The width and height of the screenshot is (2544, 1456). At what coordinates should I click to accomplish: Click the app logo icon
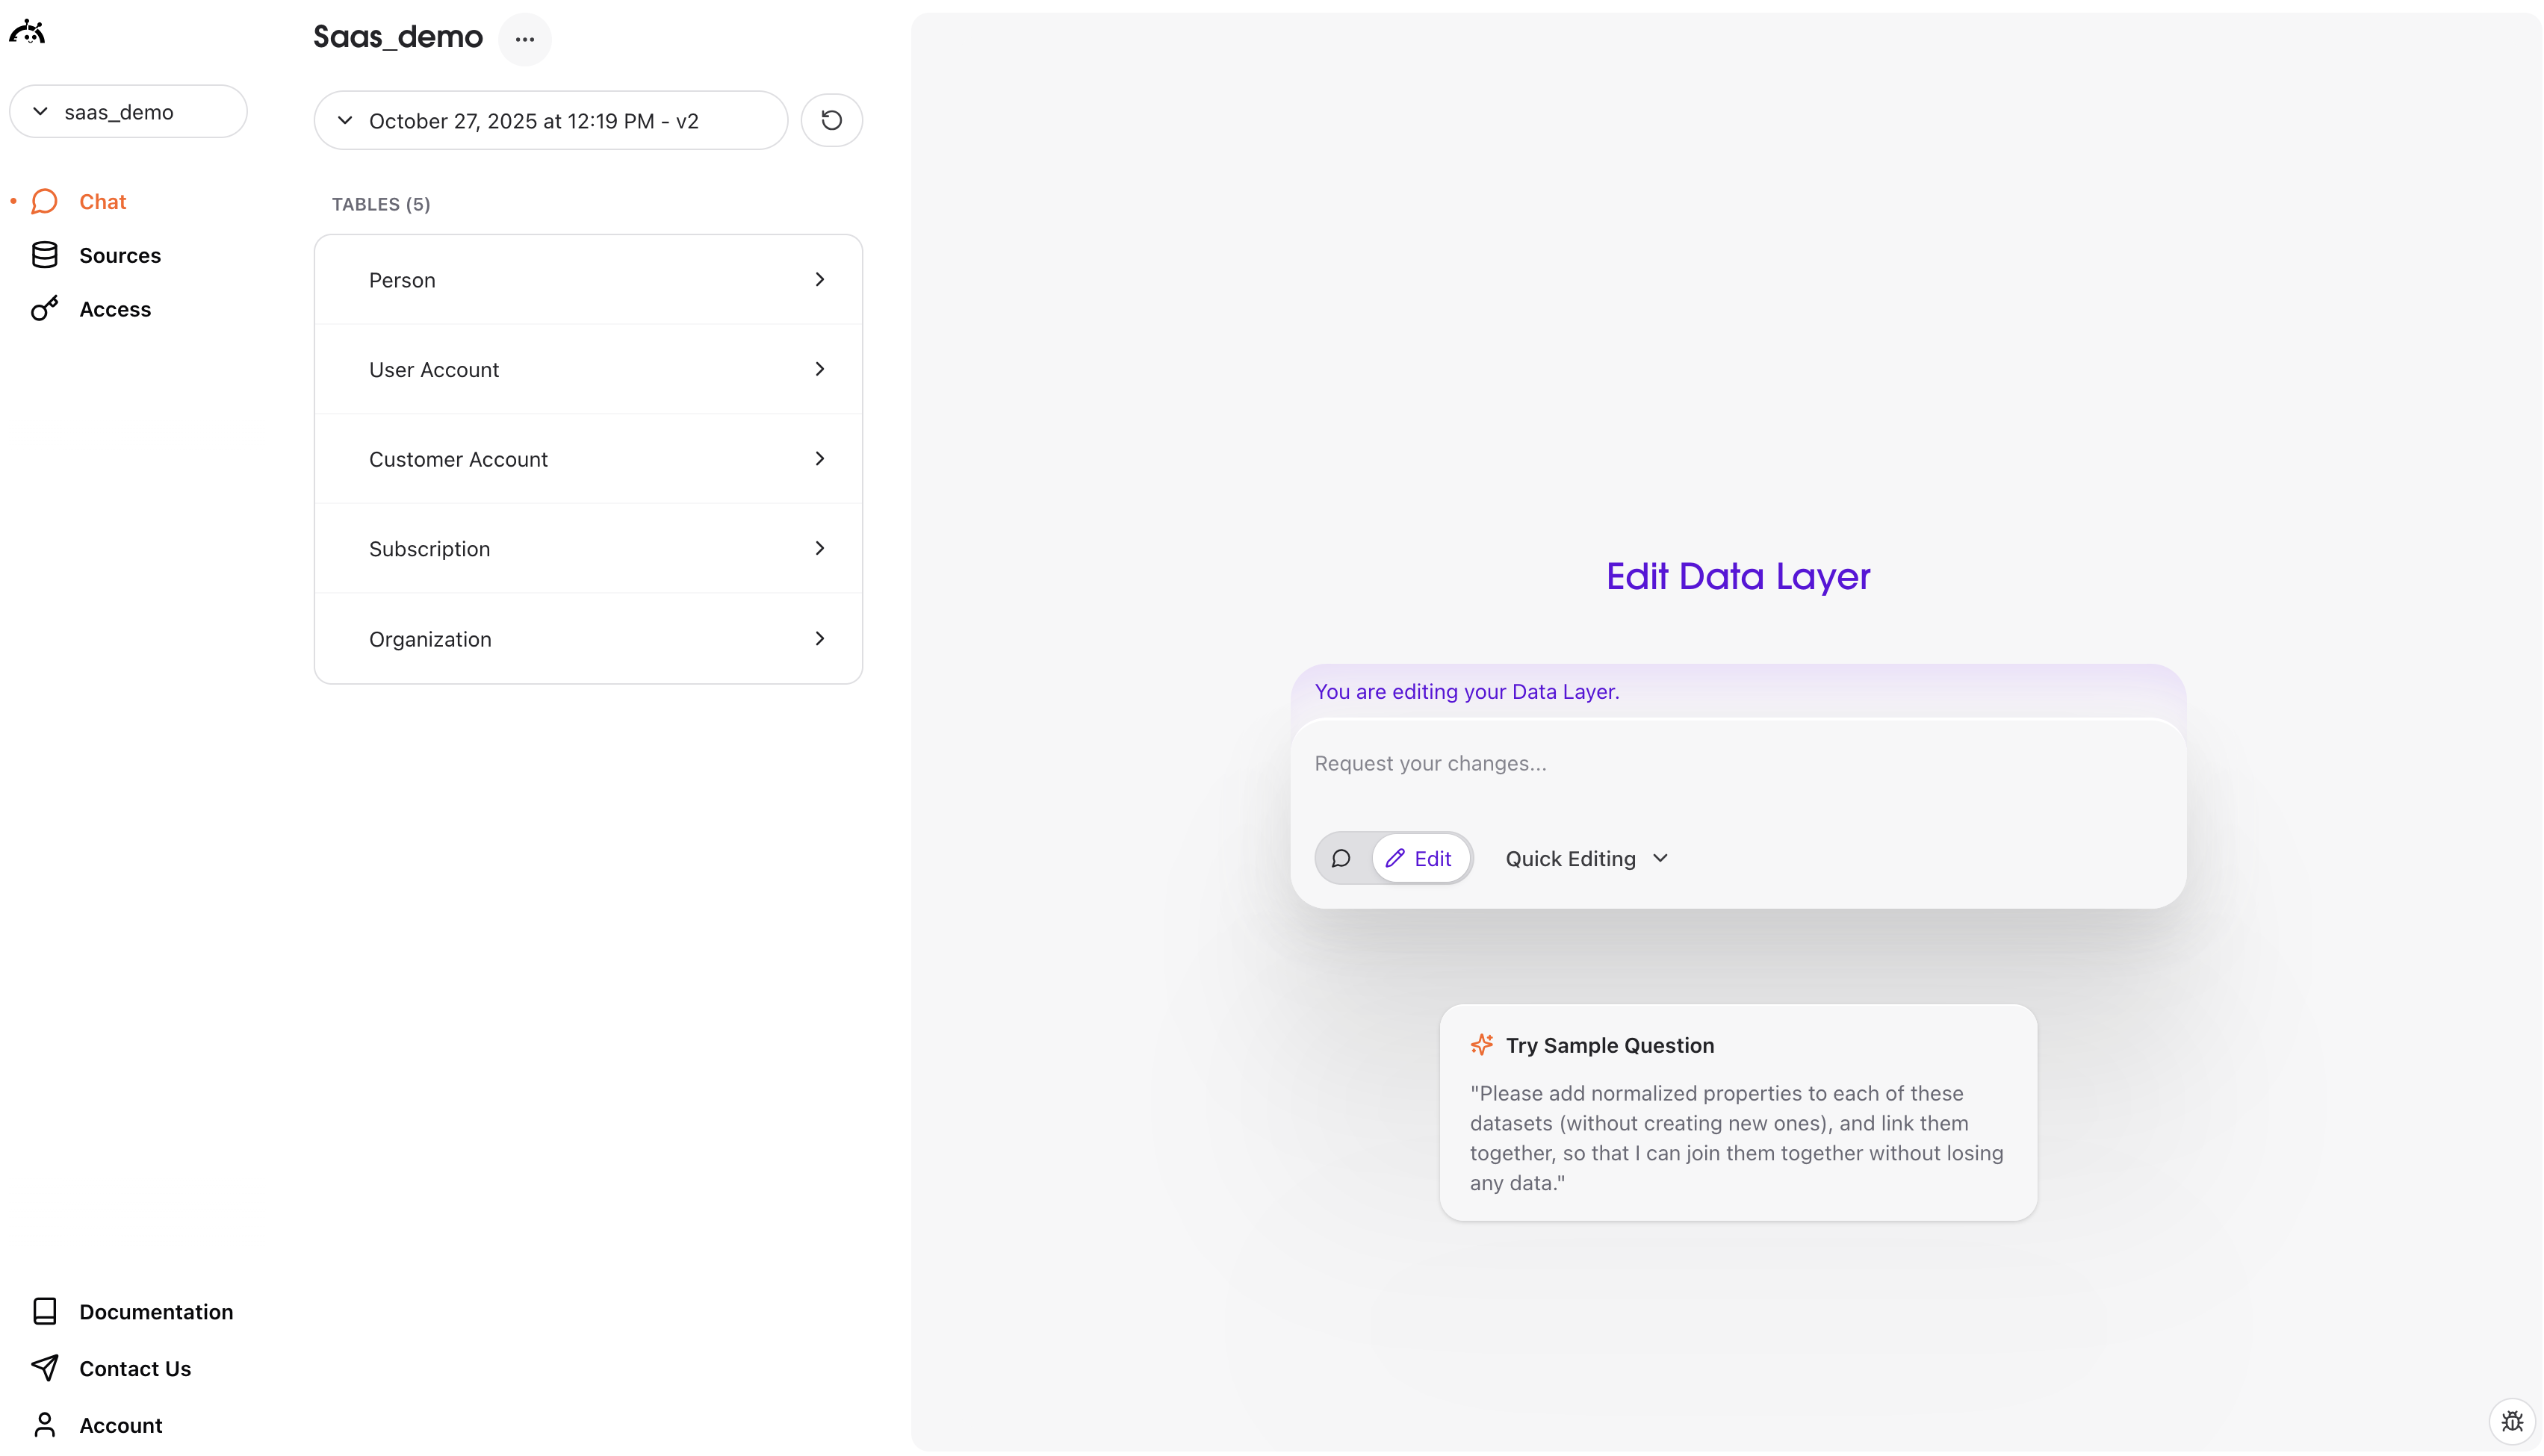click(x=27, y=33)
